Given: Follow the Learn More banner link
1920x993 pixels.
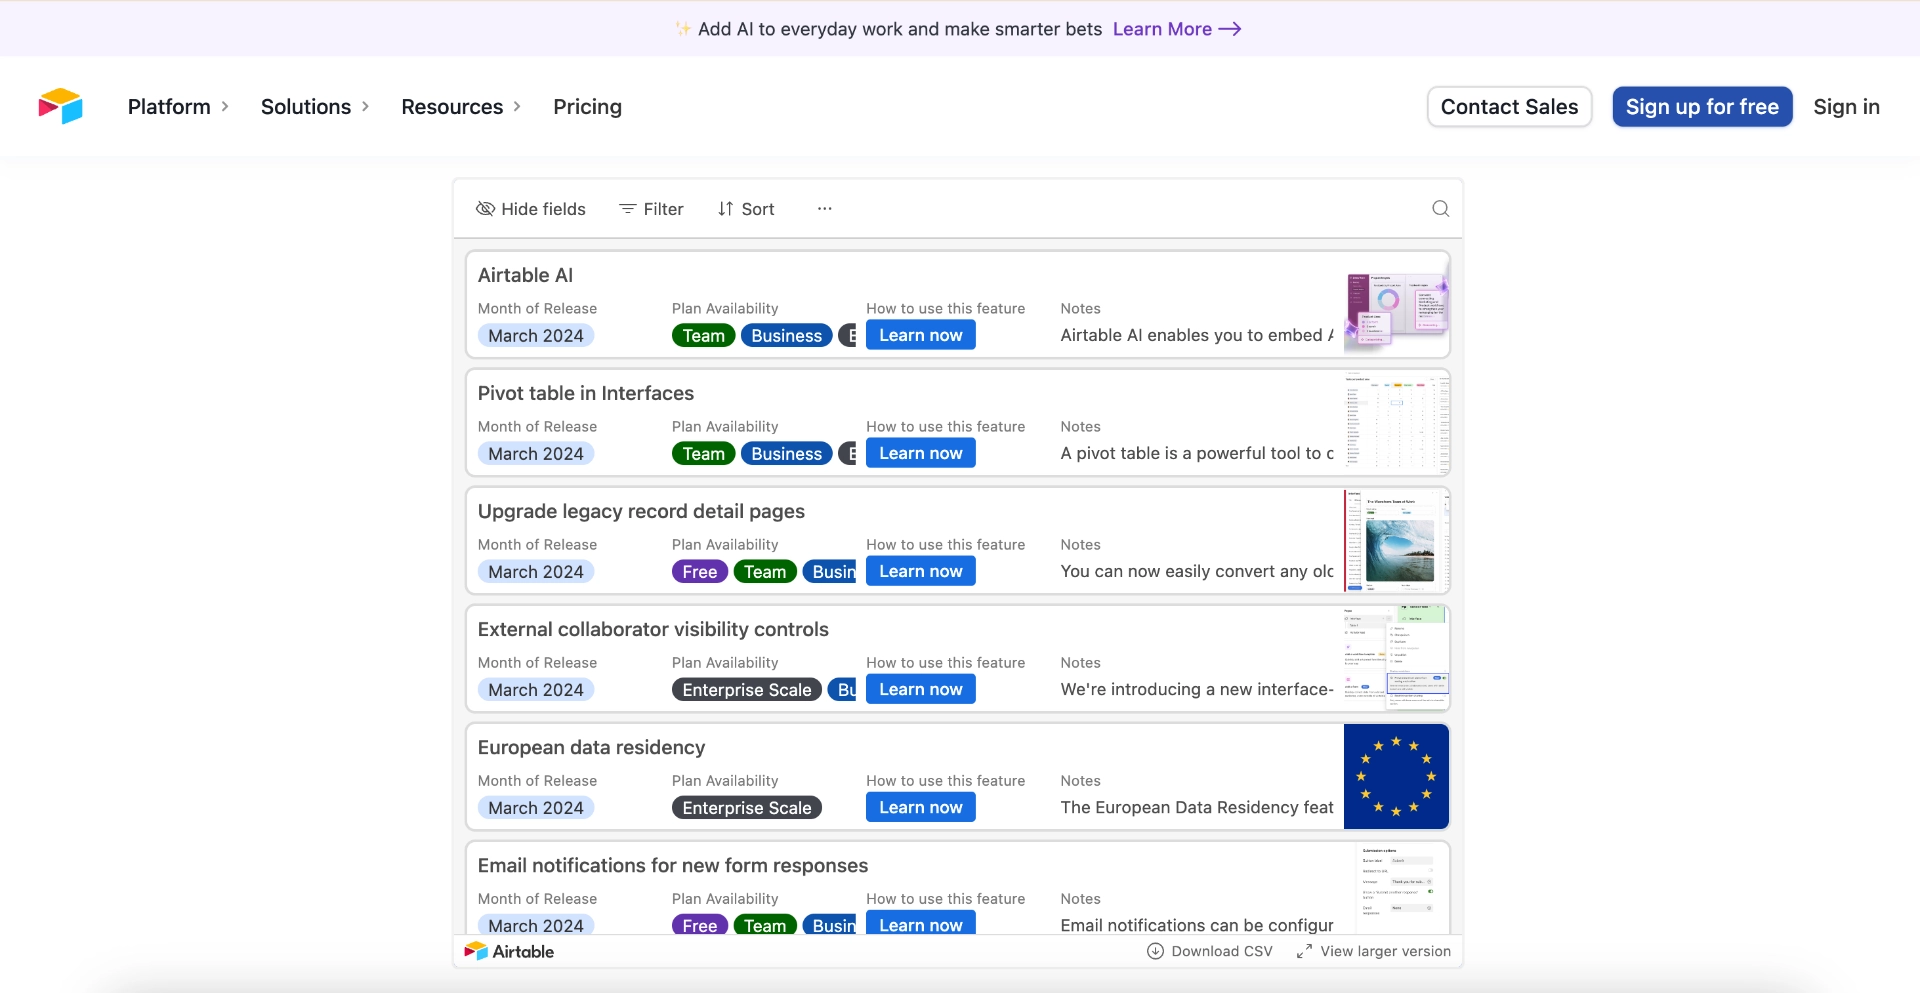Looking at the screenshot, I should [x=1176, y=29].
